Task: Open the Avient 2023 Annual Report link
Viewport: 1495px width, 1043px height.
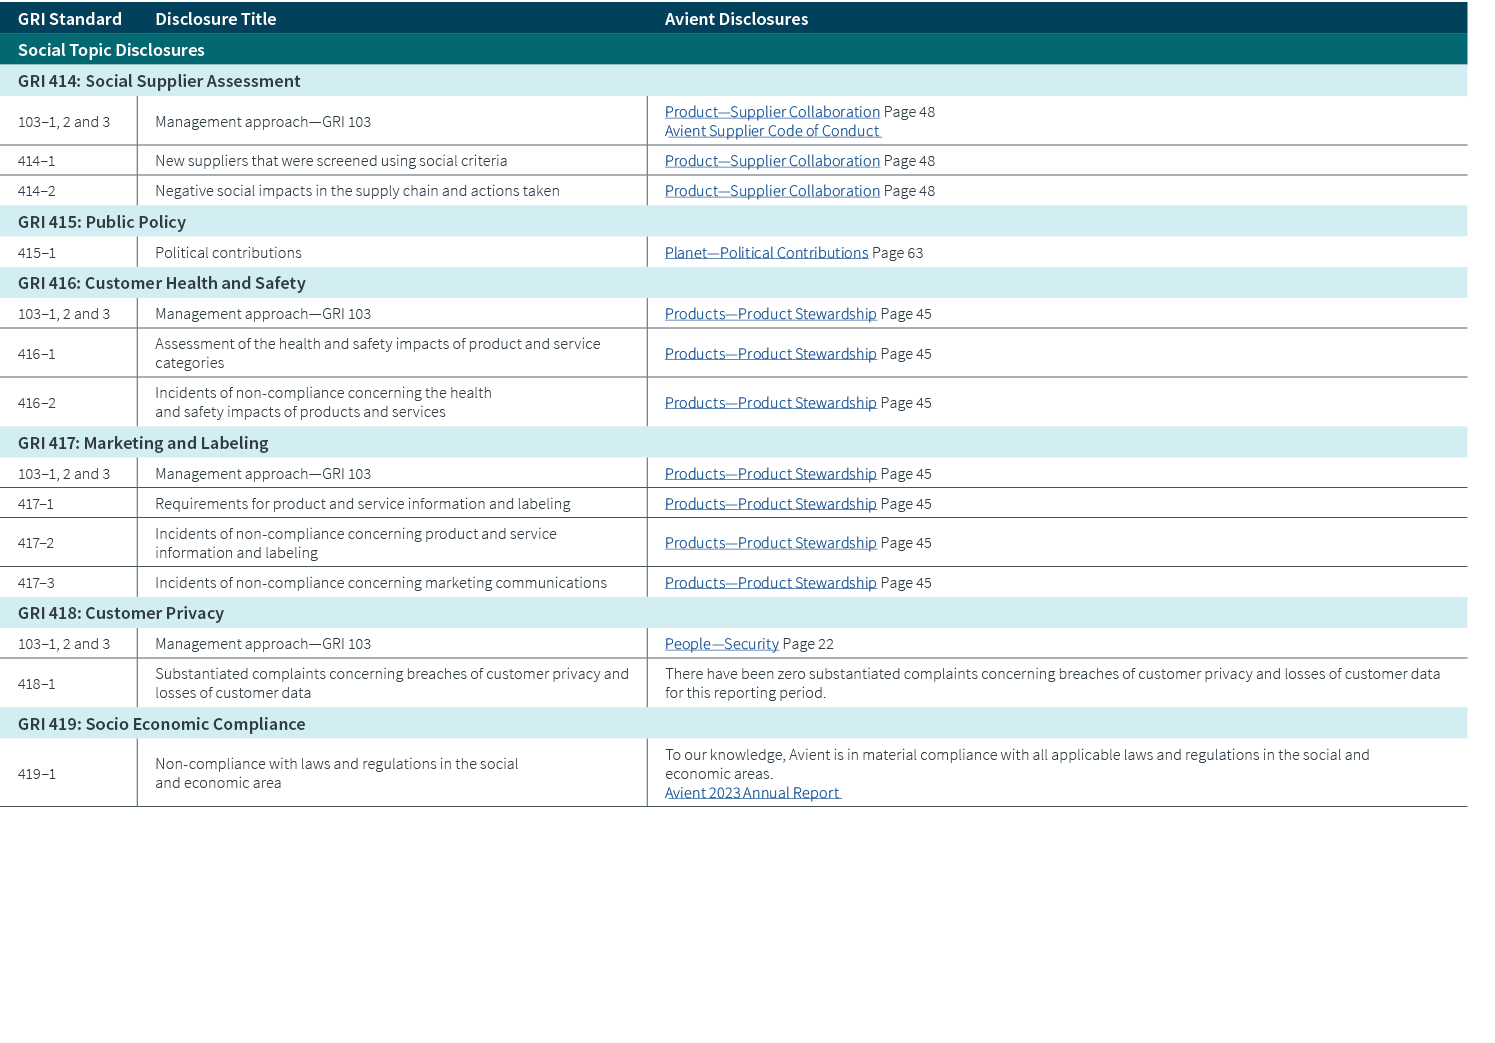Action: [x=752, y=792]
